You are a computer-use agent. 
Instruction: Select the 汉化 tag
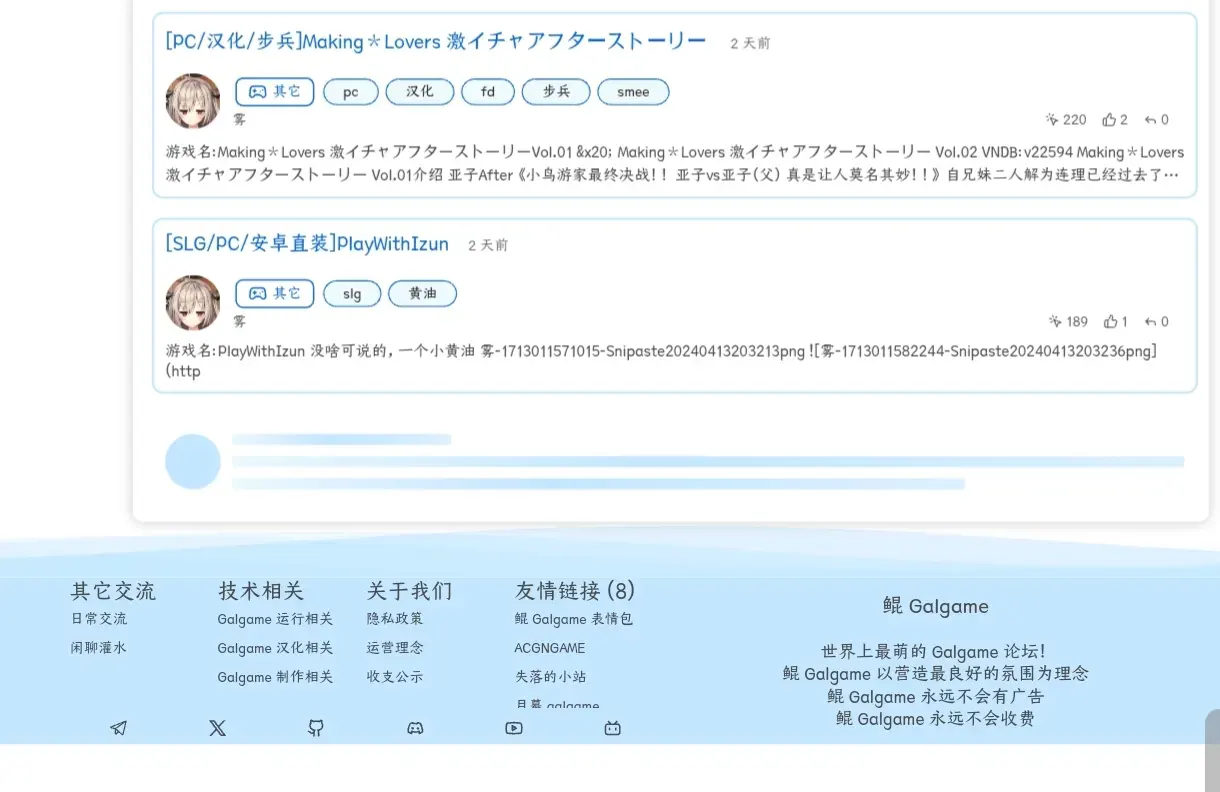click(420, 92)
